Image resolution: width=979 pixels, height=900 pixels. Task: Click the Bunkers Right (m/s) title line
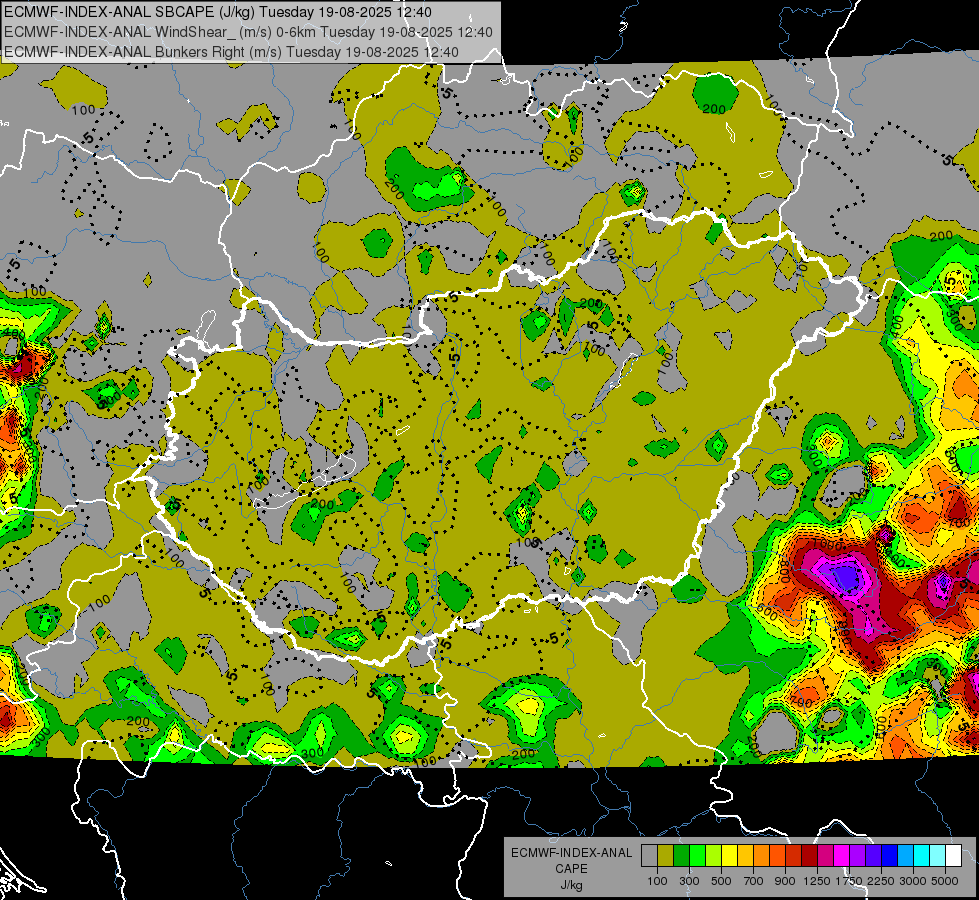(231, 52)
